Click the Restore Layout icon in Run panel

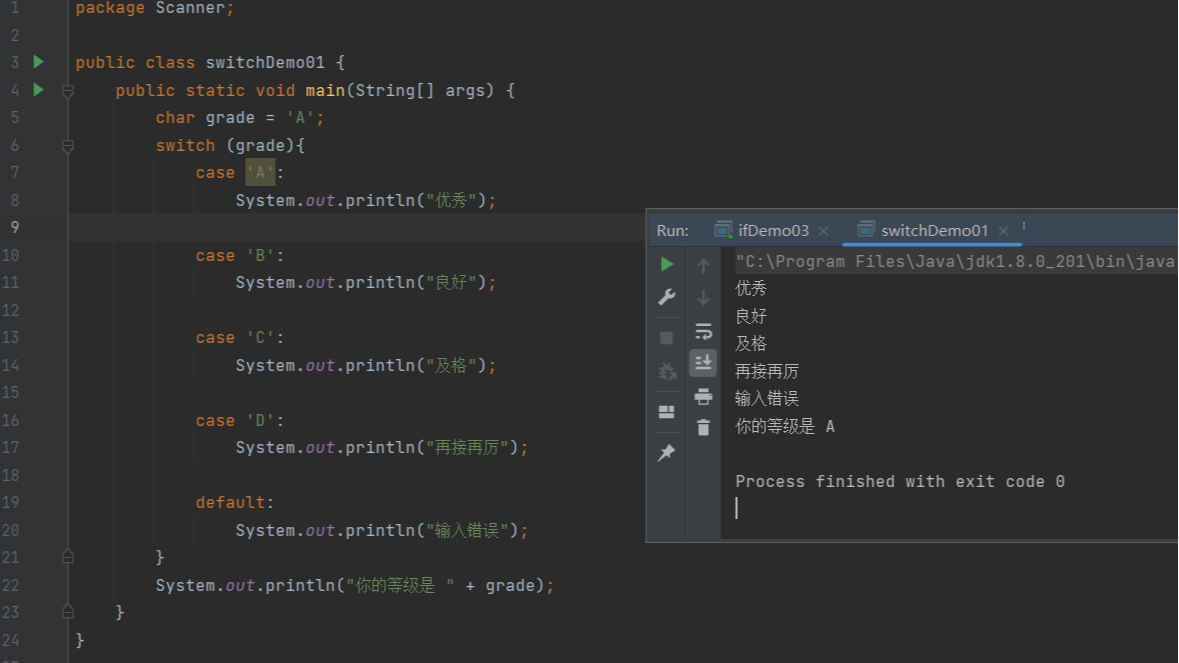667,412
